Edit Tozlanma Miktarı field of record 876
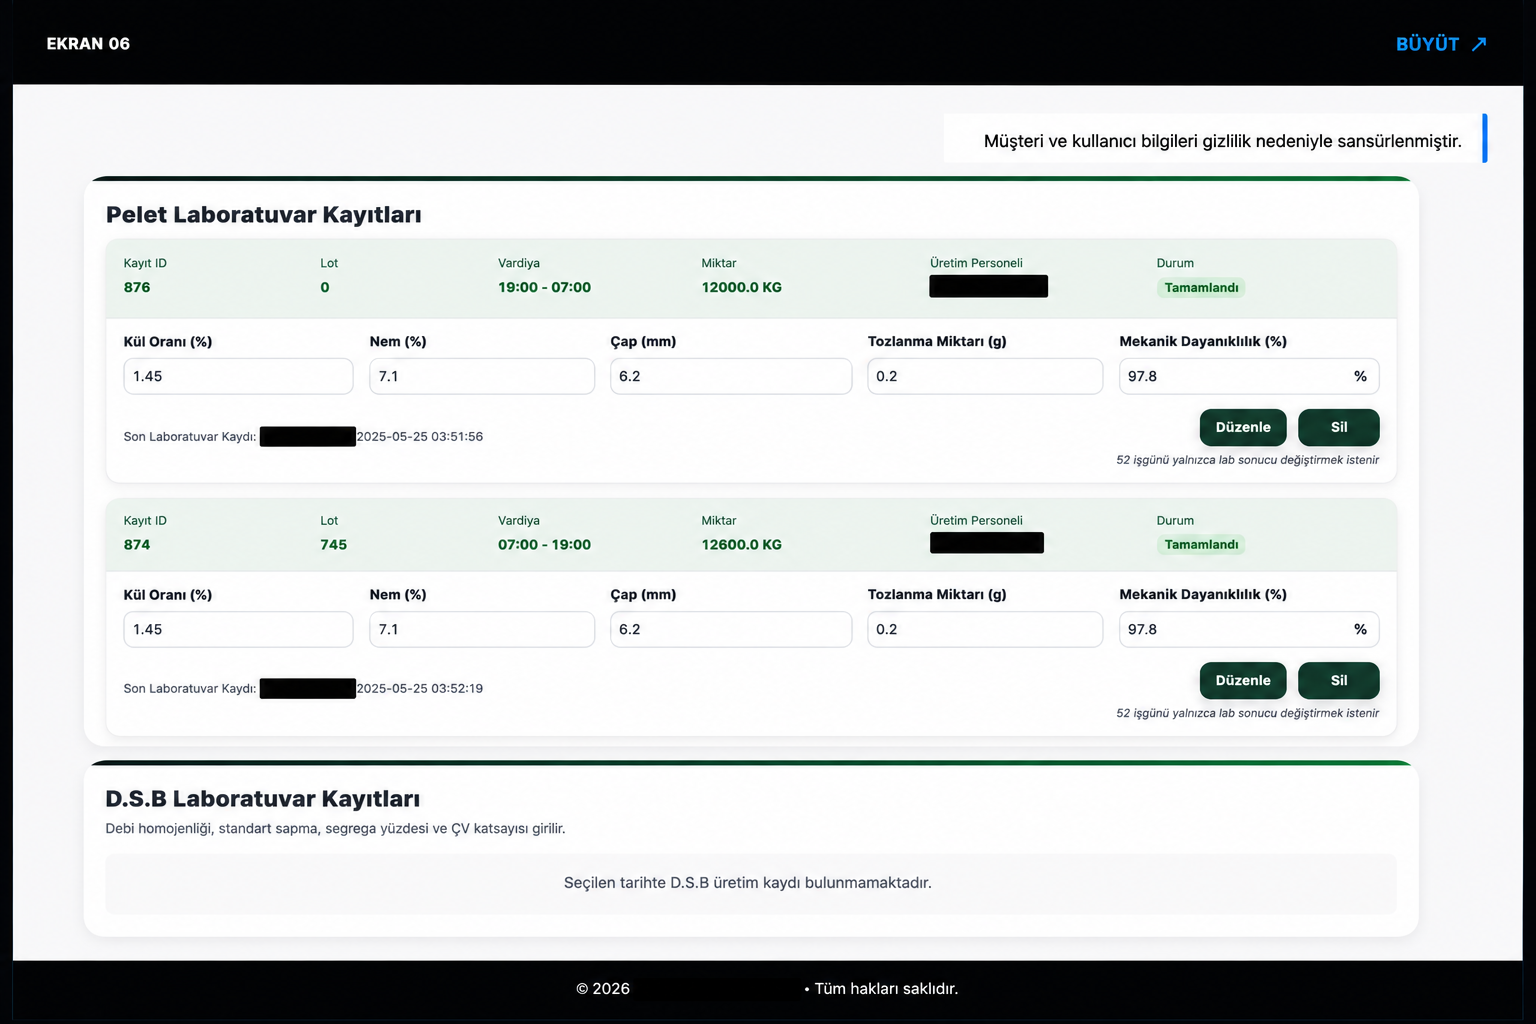This screenshot has height=1024, width=1536. [985, 376]
